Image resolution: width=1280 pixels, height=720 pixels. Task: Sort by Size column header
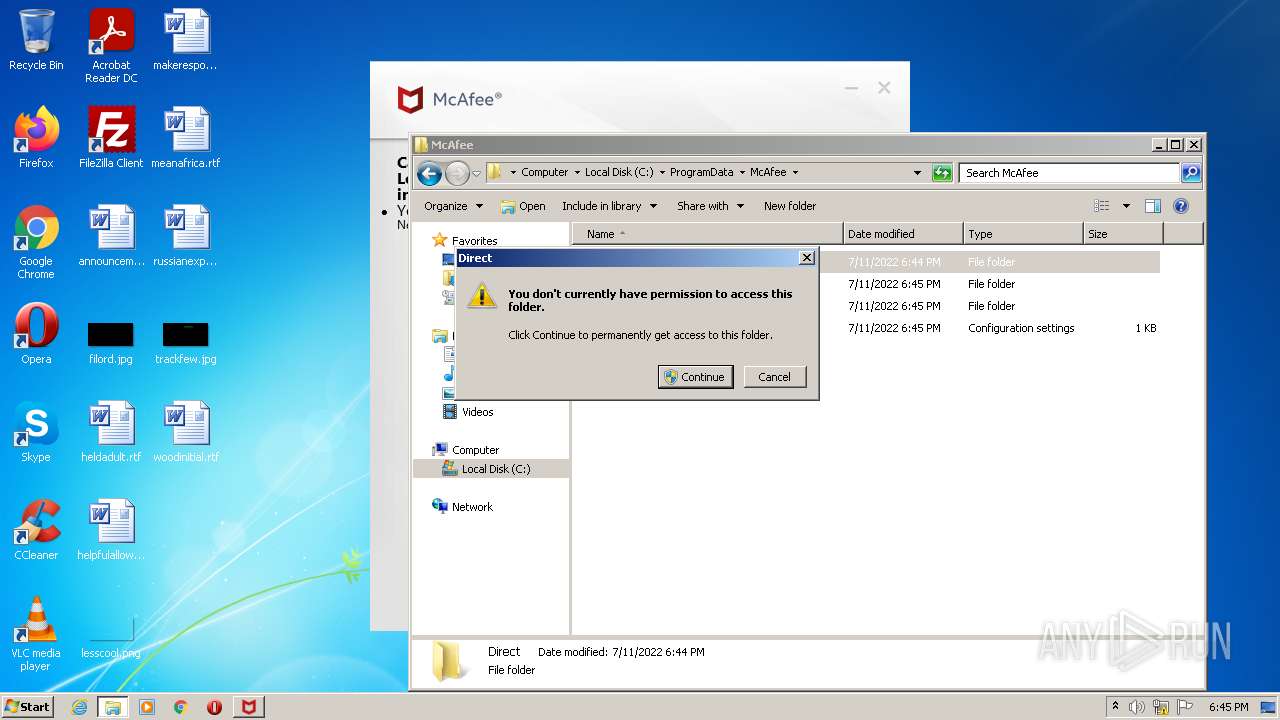click(x=1123, y=234)
